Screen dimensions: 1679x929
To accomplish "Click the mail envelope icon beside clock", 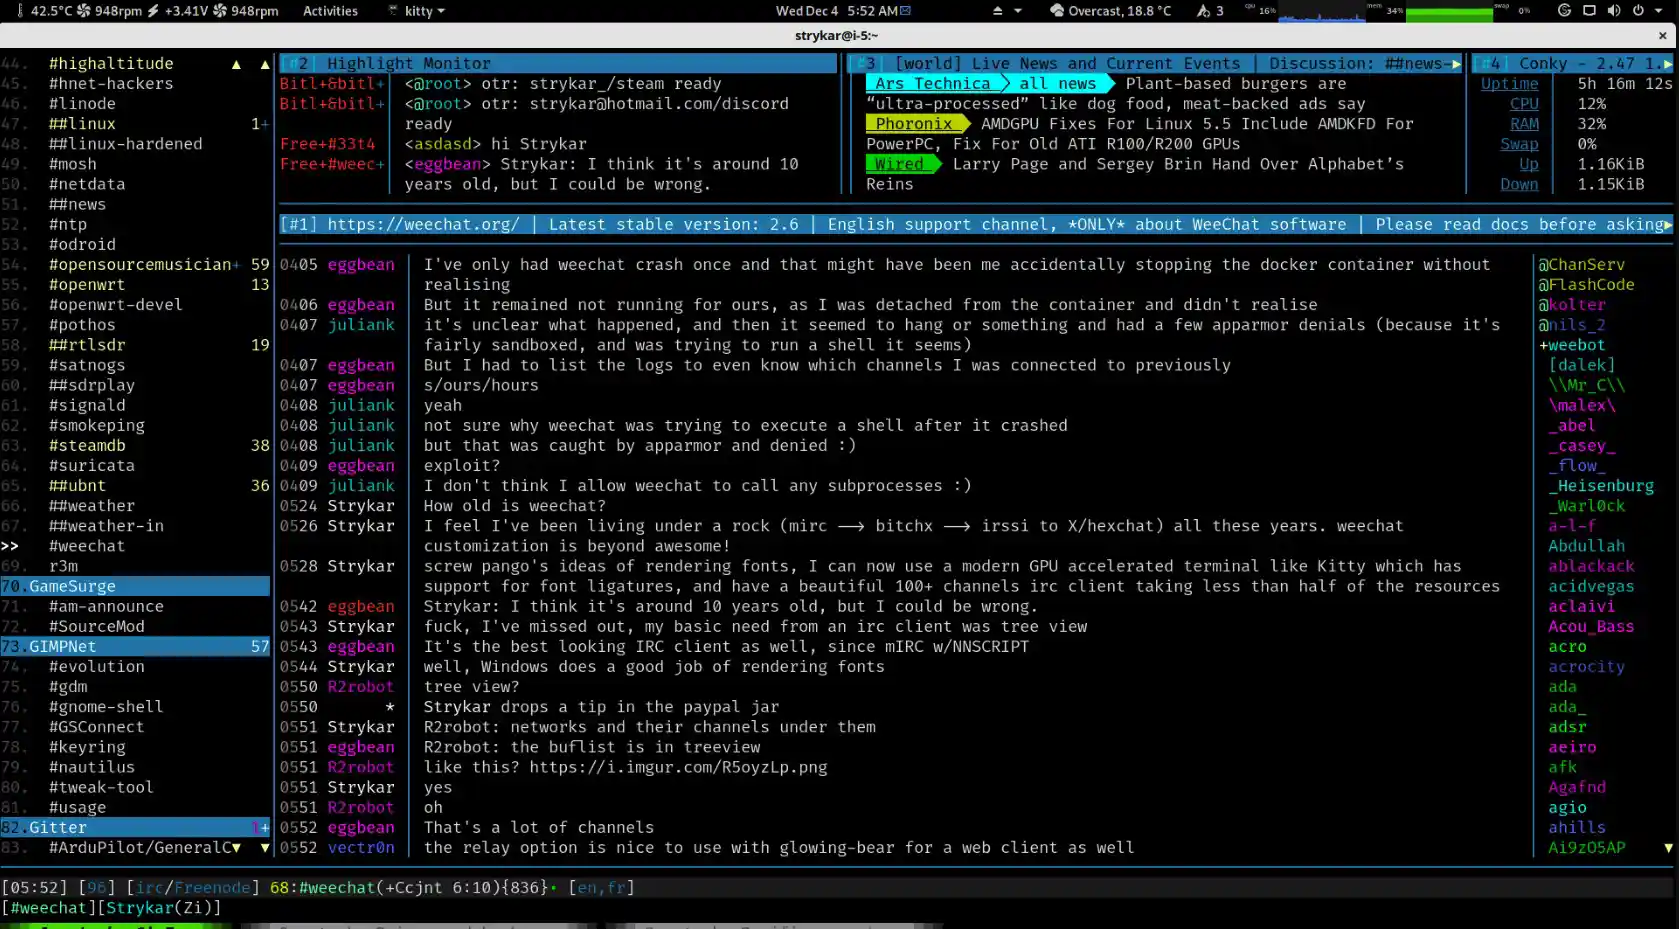I will tap(905, 11).
